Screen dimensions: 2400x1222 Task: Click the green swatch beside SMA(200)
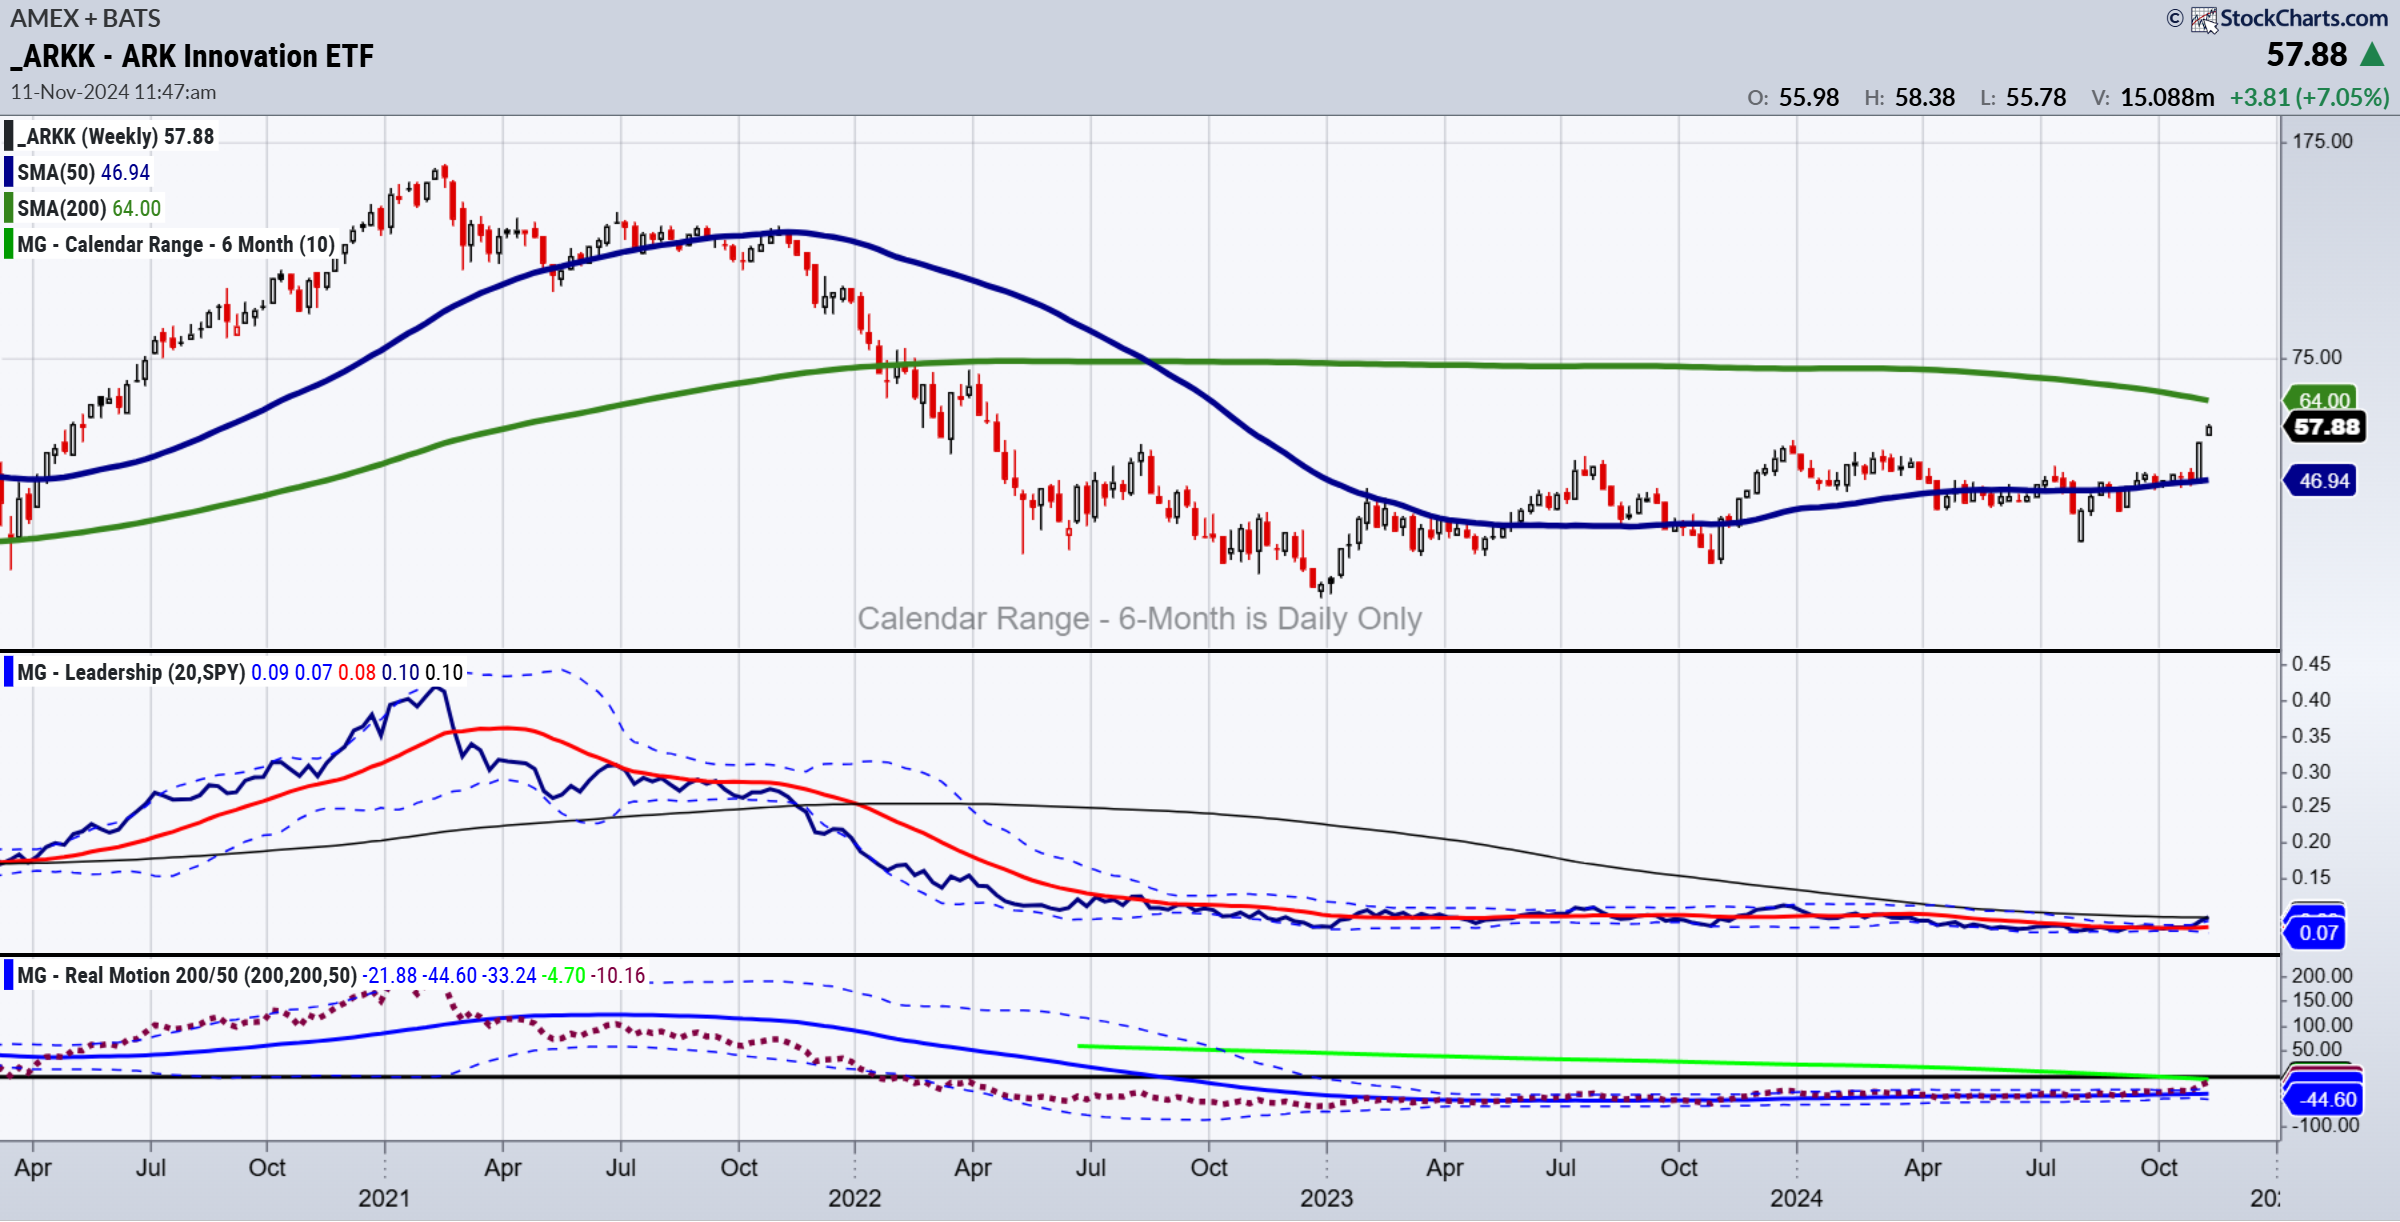(x=8, y=208)
